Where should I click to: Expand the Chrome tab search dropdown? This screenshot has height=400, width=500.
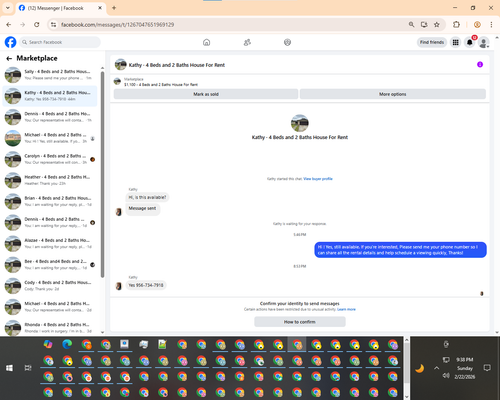click(8, 8)
